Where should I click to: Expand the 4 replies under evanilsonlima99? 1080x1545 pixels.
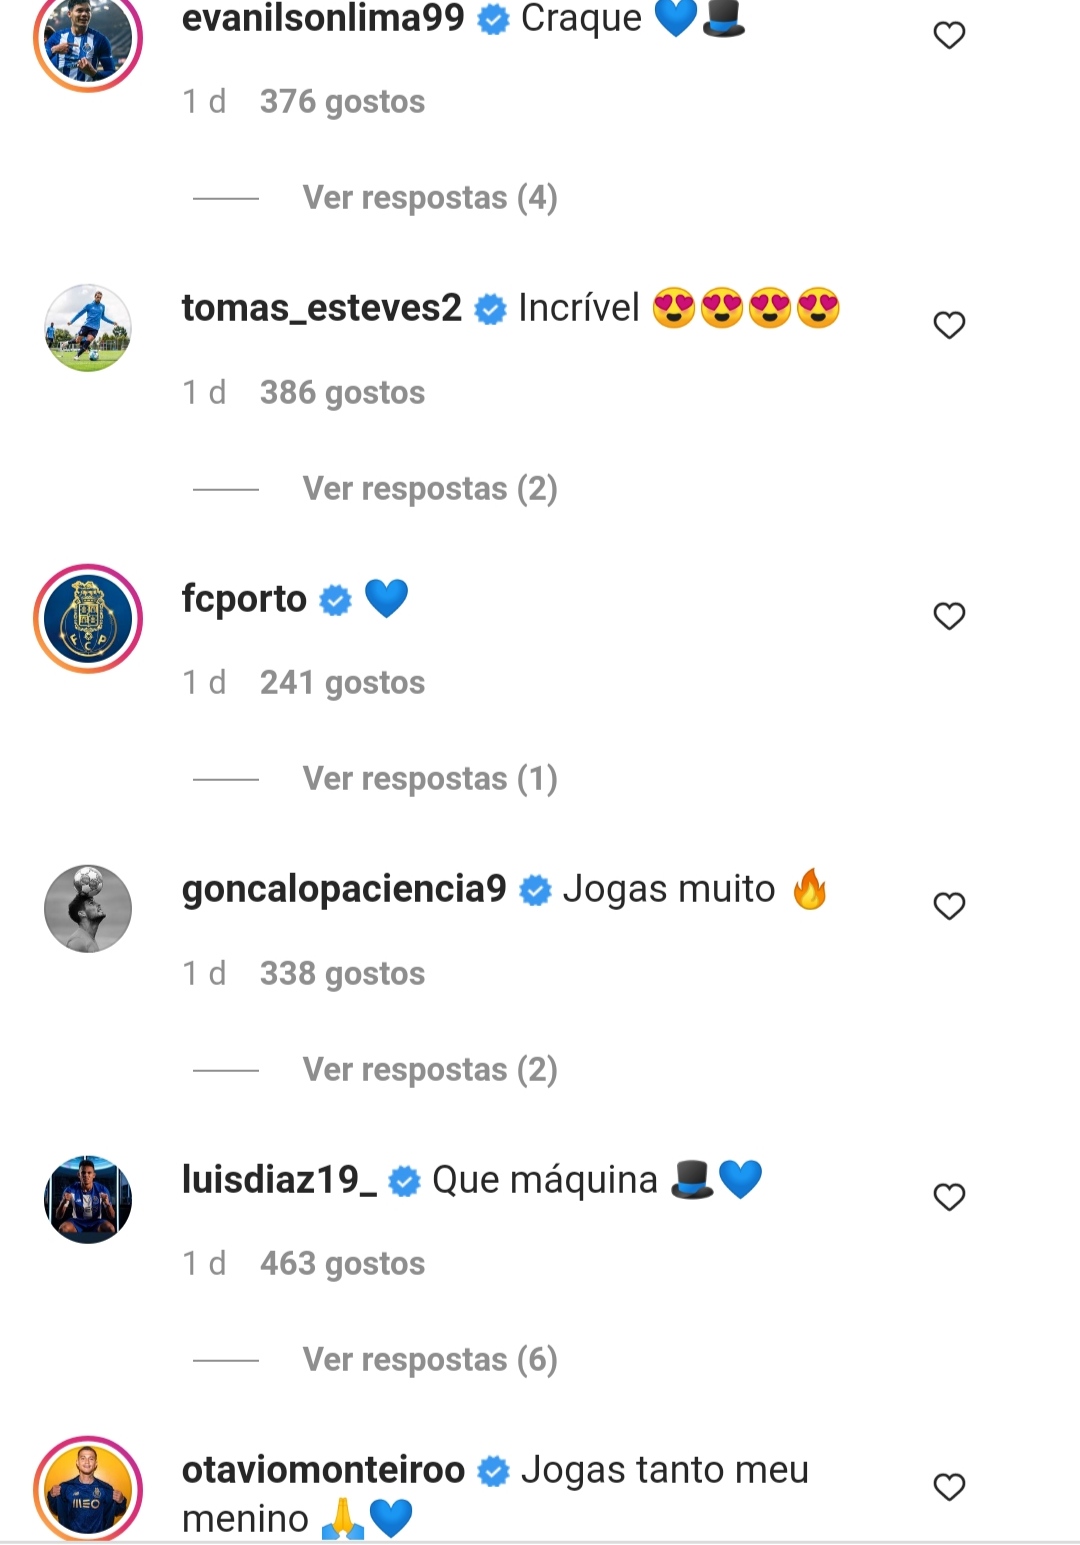(x=429, y=198)
